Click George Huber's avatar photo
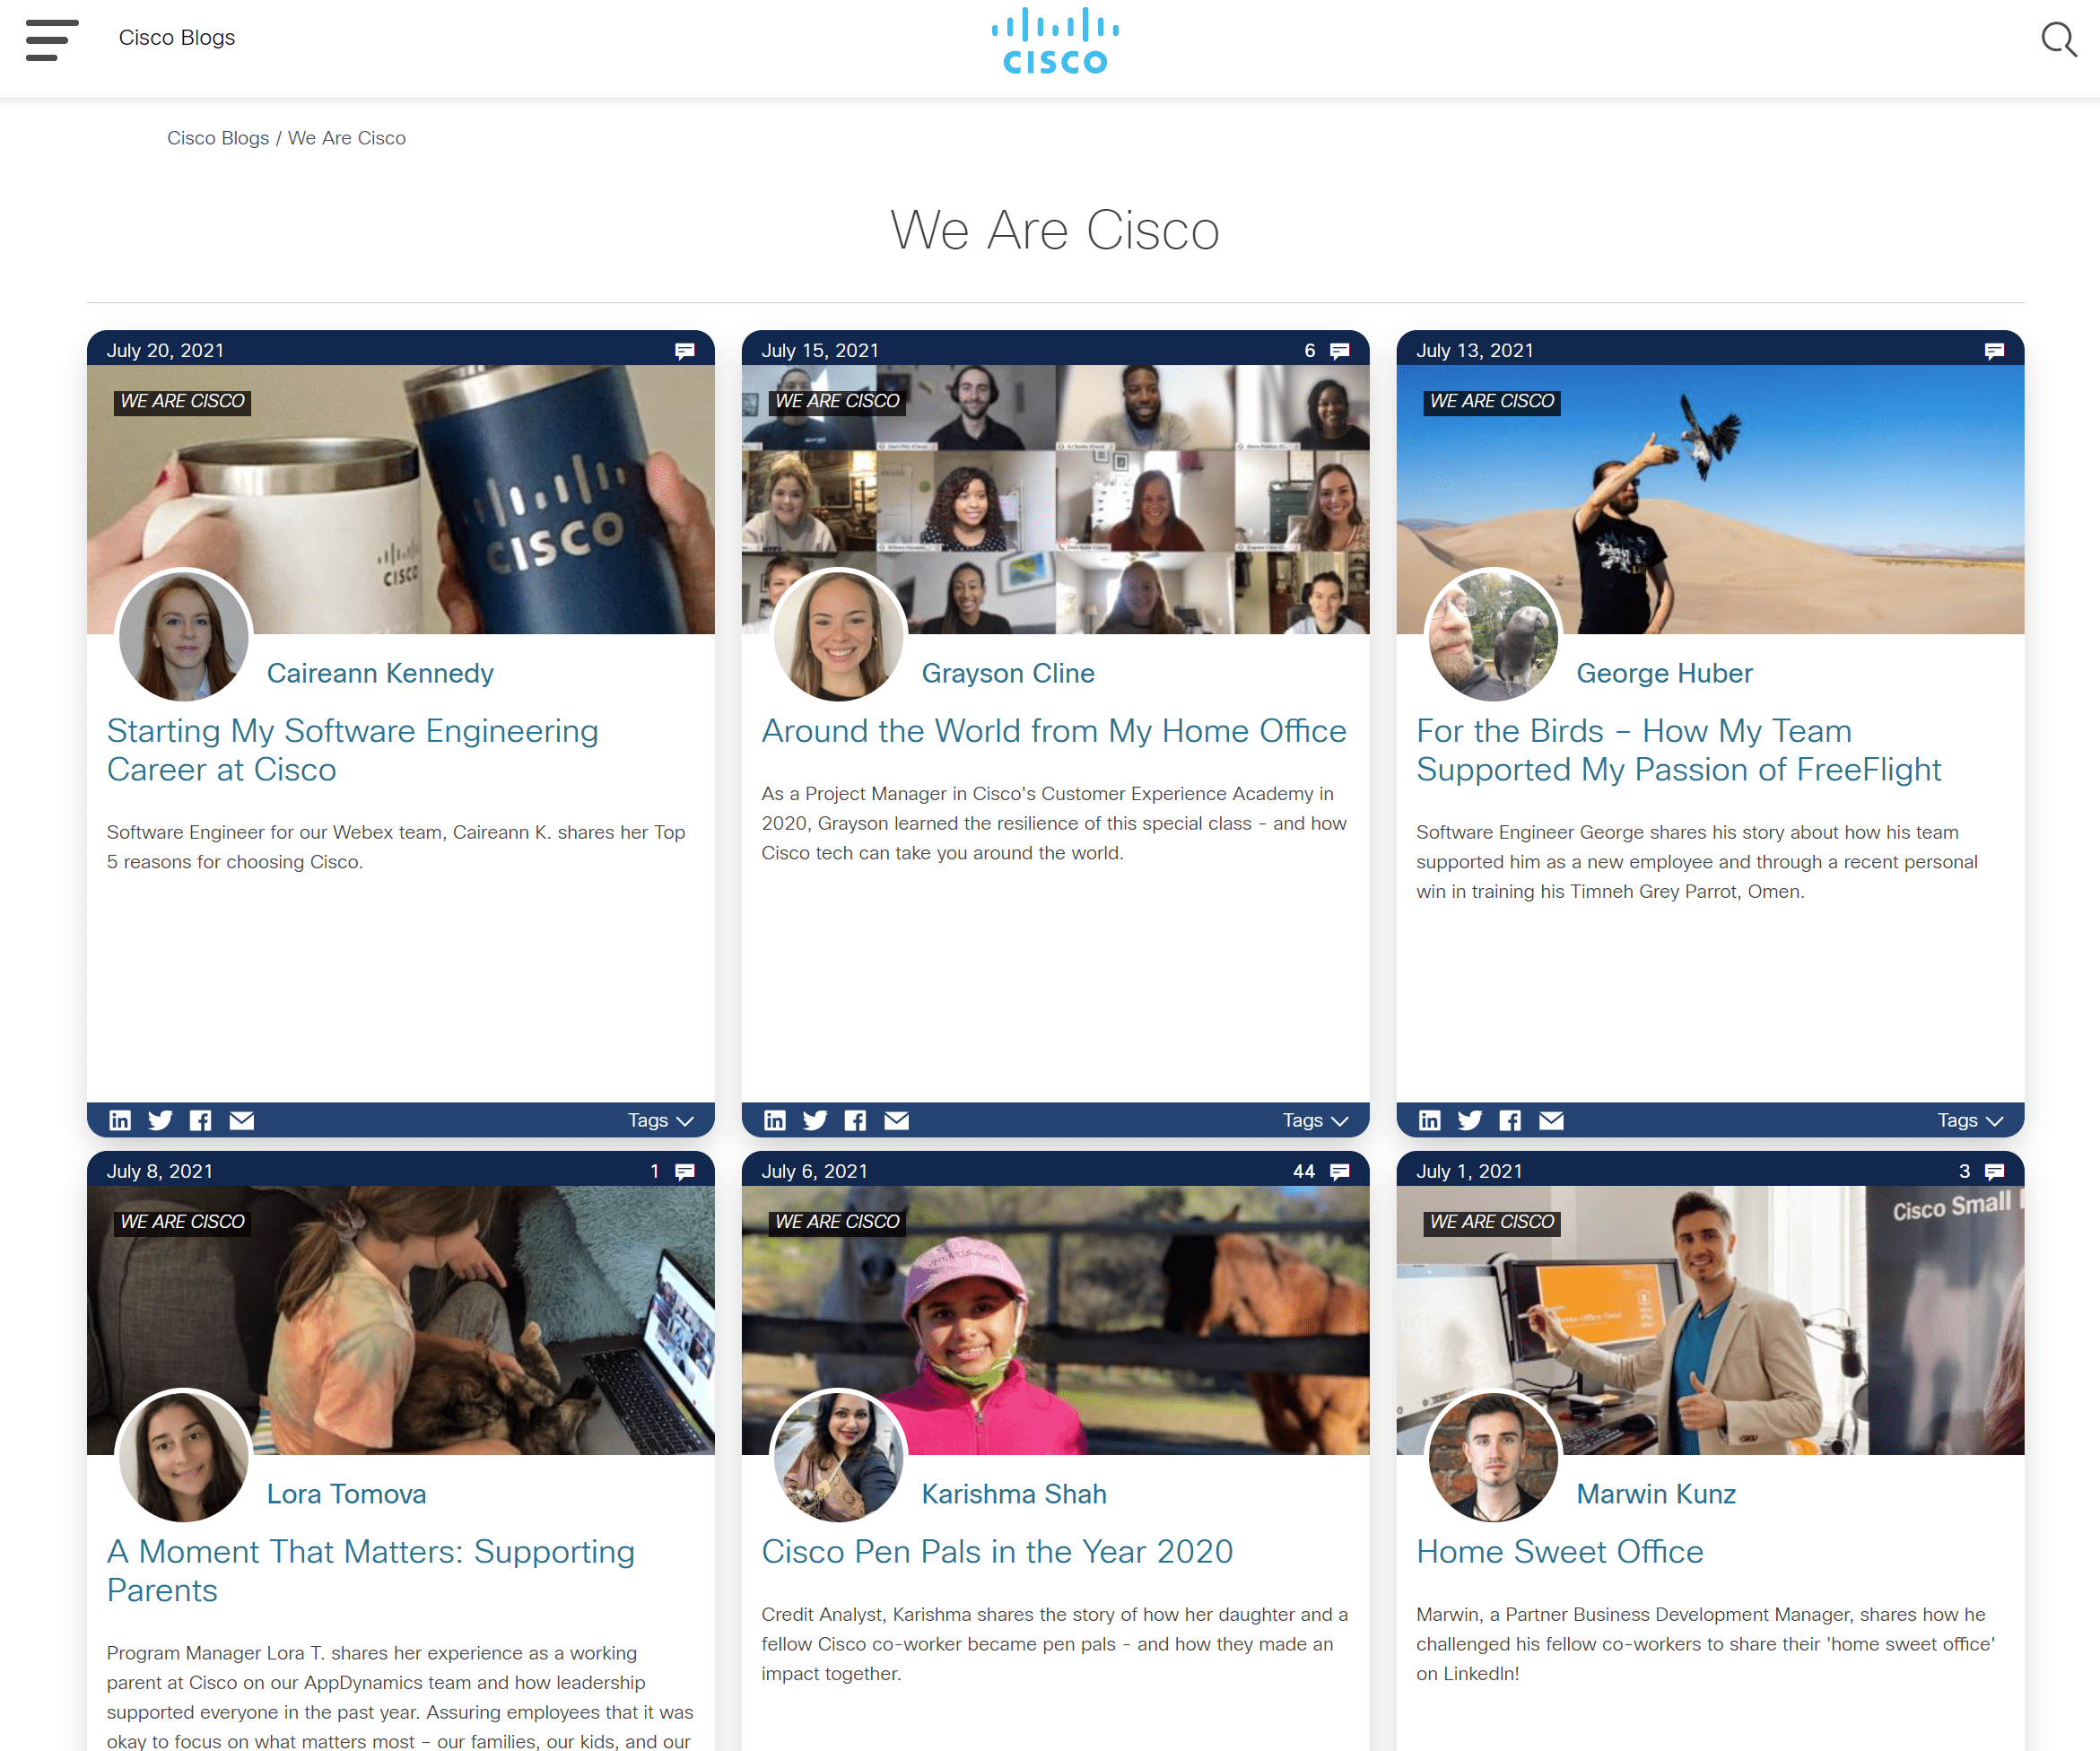2100x1751 pixels. (x=1494, y=636)
